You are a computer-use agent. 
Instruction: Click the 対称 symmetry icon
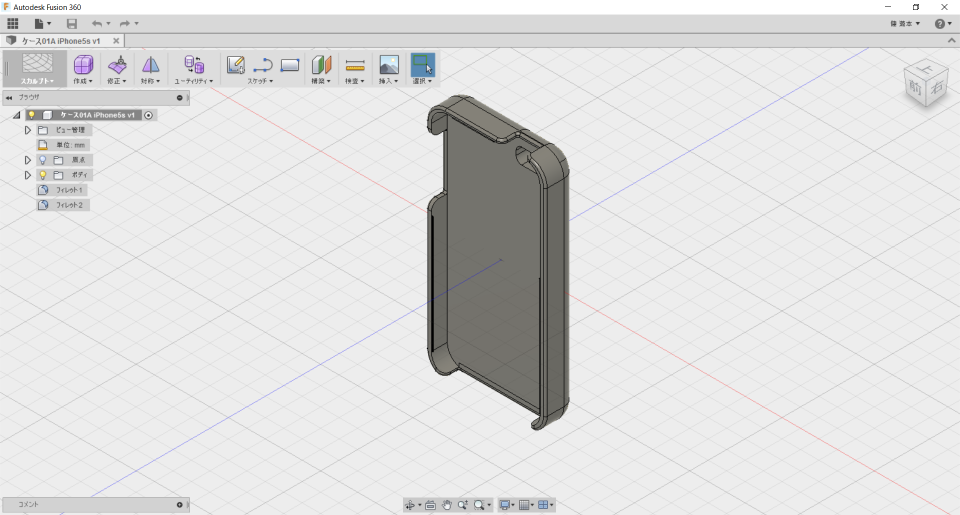click(151, 64)
